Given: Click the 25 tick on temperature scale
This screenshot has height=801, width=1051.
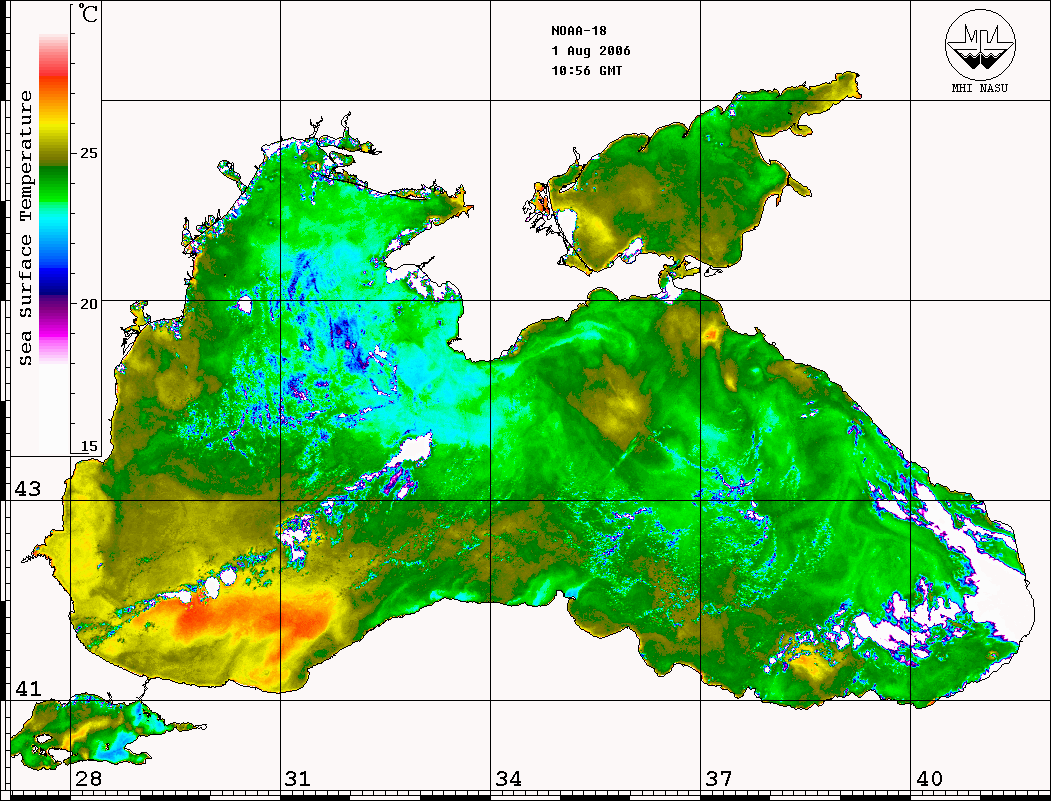Looking at the screenshot, I should coord(88,153).
